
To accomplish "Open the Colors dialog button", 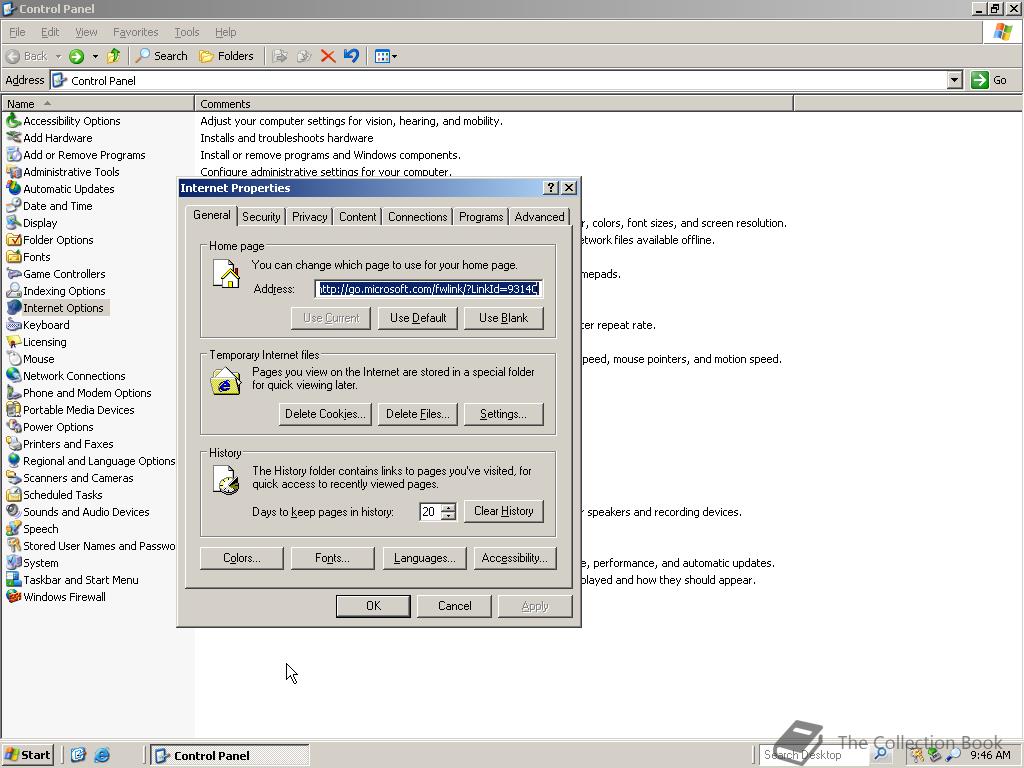I will pos(242,558).
